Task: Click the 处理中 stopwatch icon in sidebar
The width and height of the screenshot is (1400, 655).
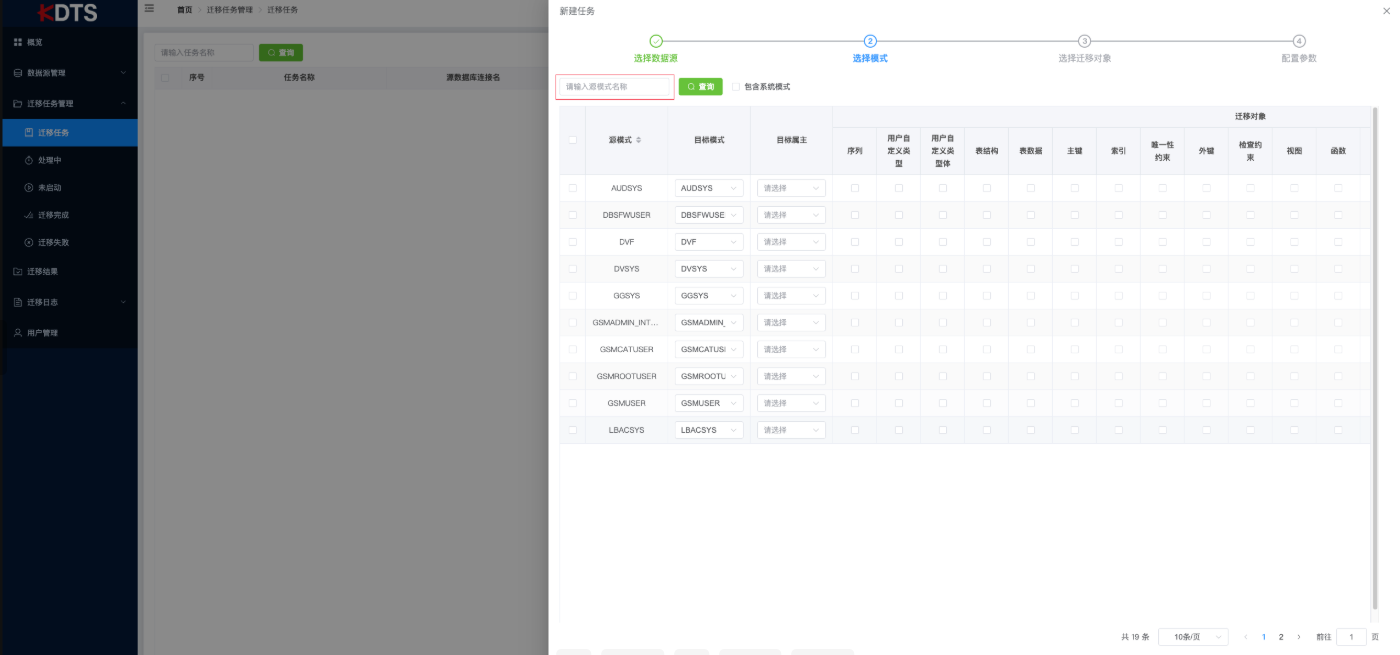Action: [x=29, y=160]
